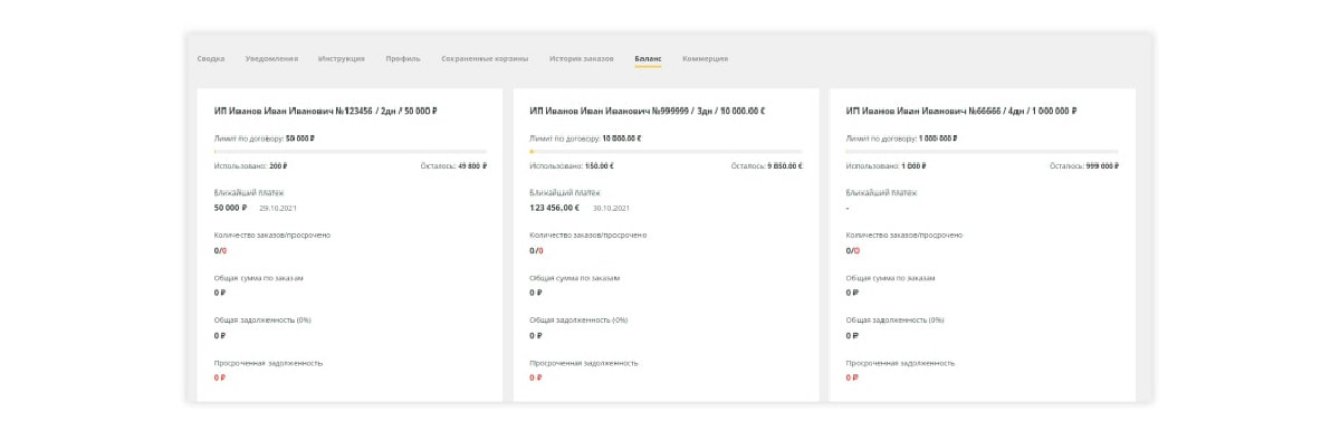1340x438 pixels.
Task: Click Общая задолженность (0%) label in contract №999999 card
Action: click(x=579, y=320)
